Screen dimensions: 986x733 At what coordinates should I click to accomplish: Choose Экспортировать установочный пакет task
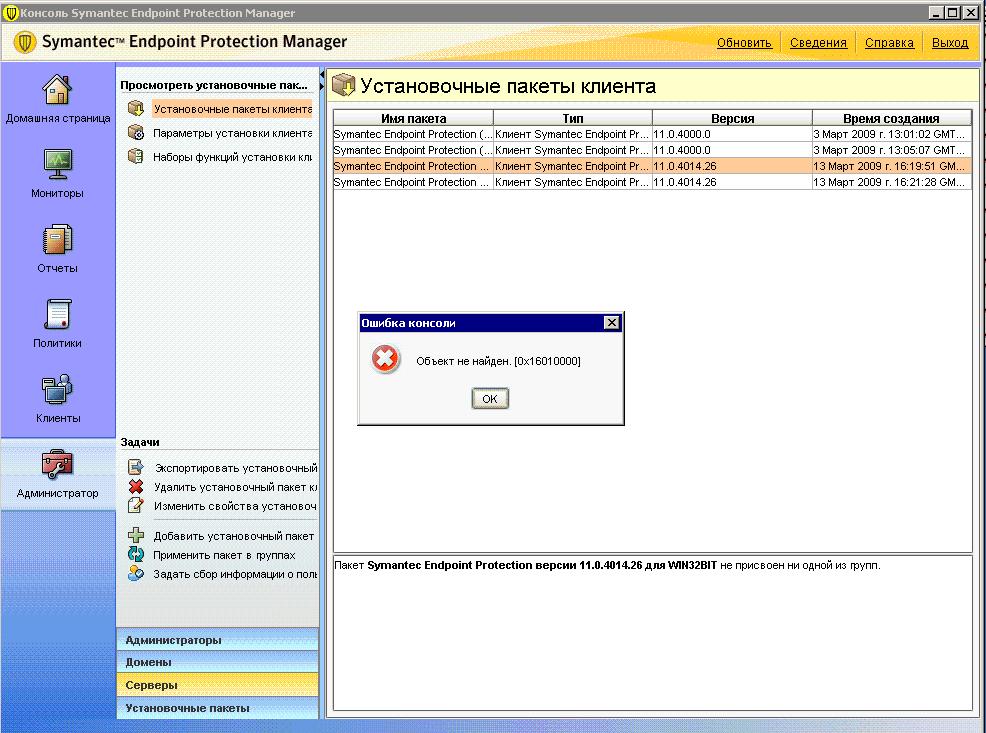point(236,468)
